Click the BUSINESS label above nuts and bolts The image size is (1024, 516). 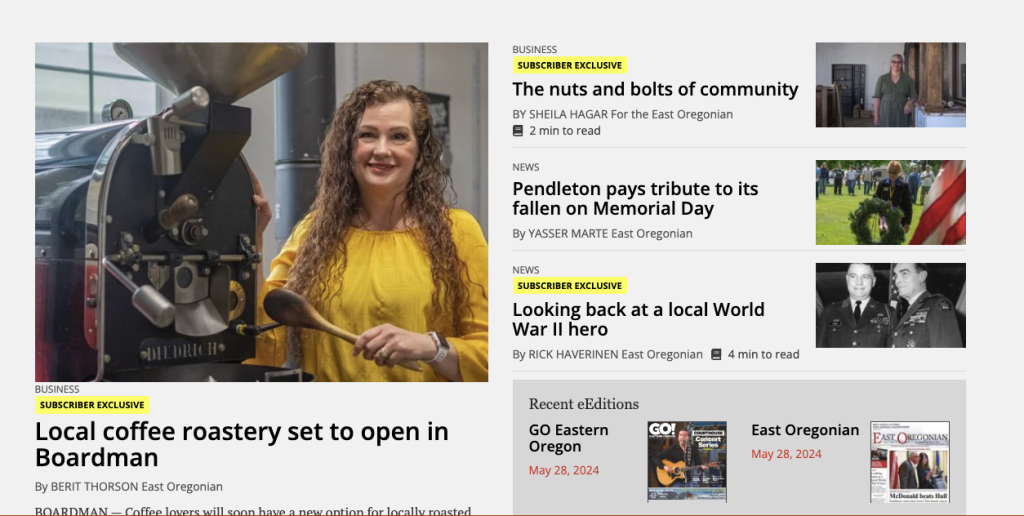tap(534, 50)
